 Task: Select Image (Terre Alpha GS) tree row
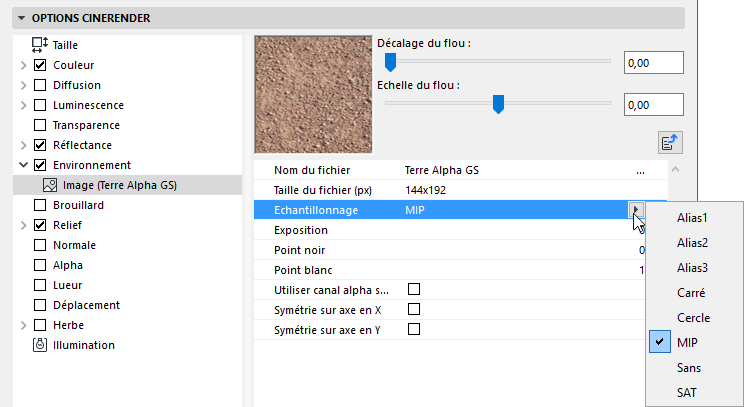click(128, 185)
